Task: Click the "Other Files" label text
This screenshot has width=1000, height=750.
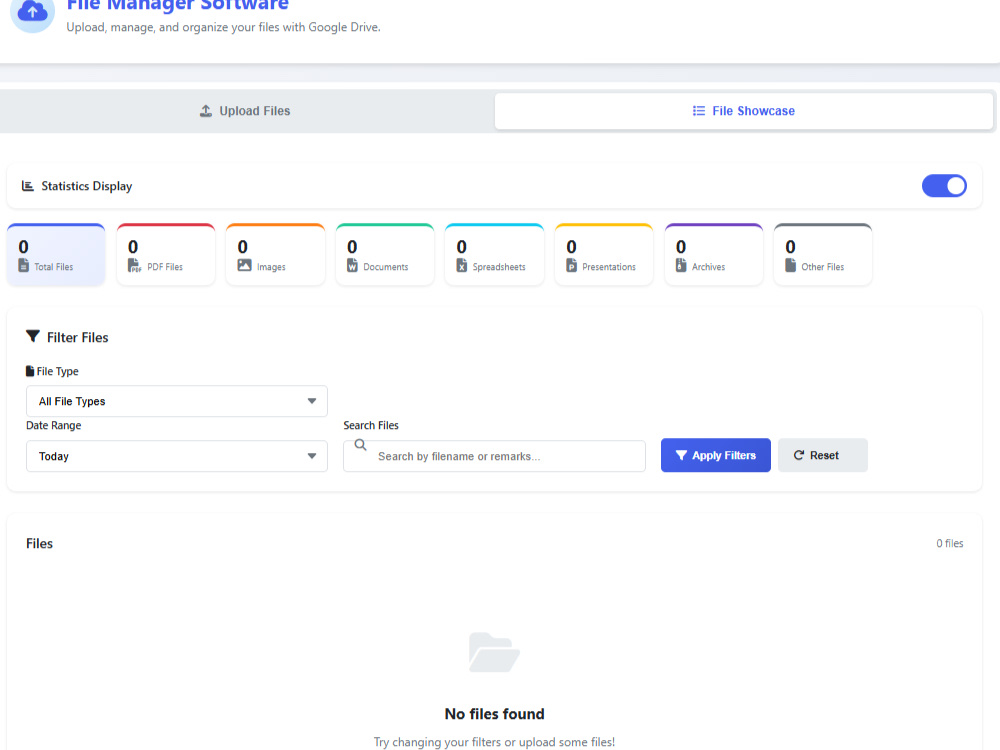Action: coord(823,267)
